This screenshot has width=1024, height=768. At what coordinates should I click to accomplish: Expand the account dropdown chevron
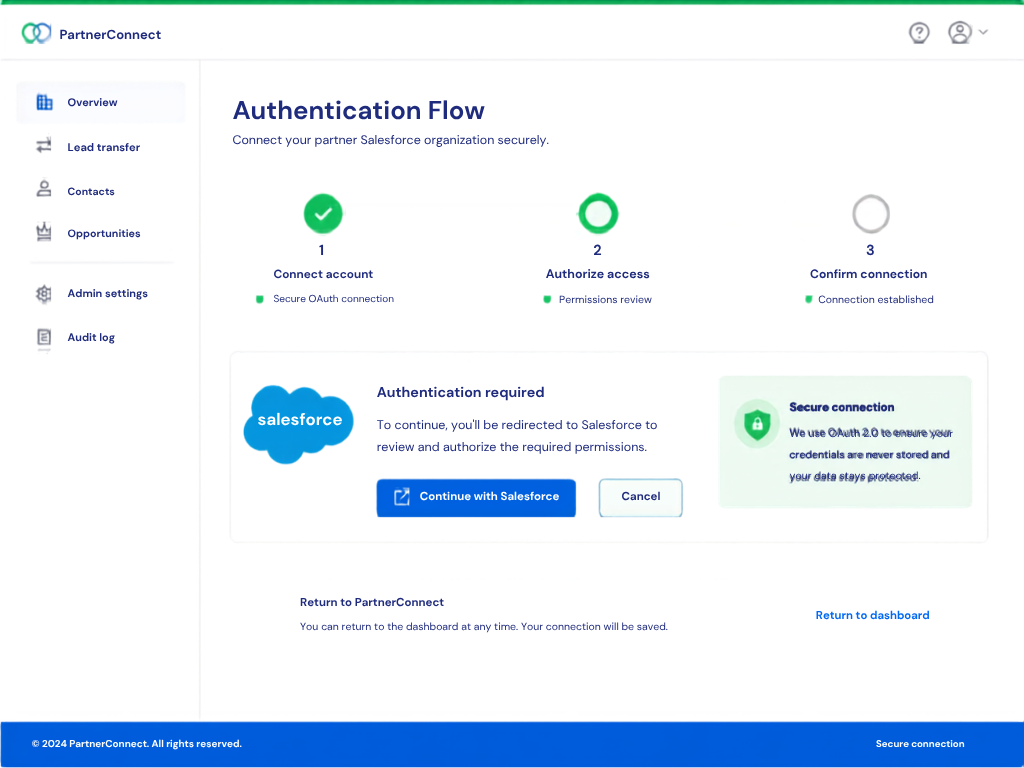pos(983,32)
